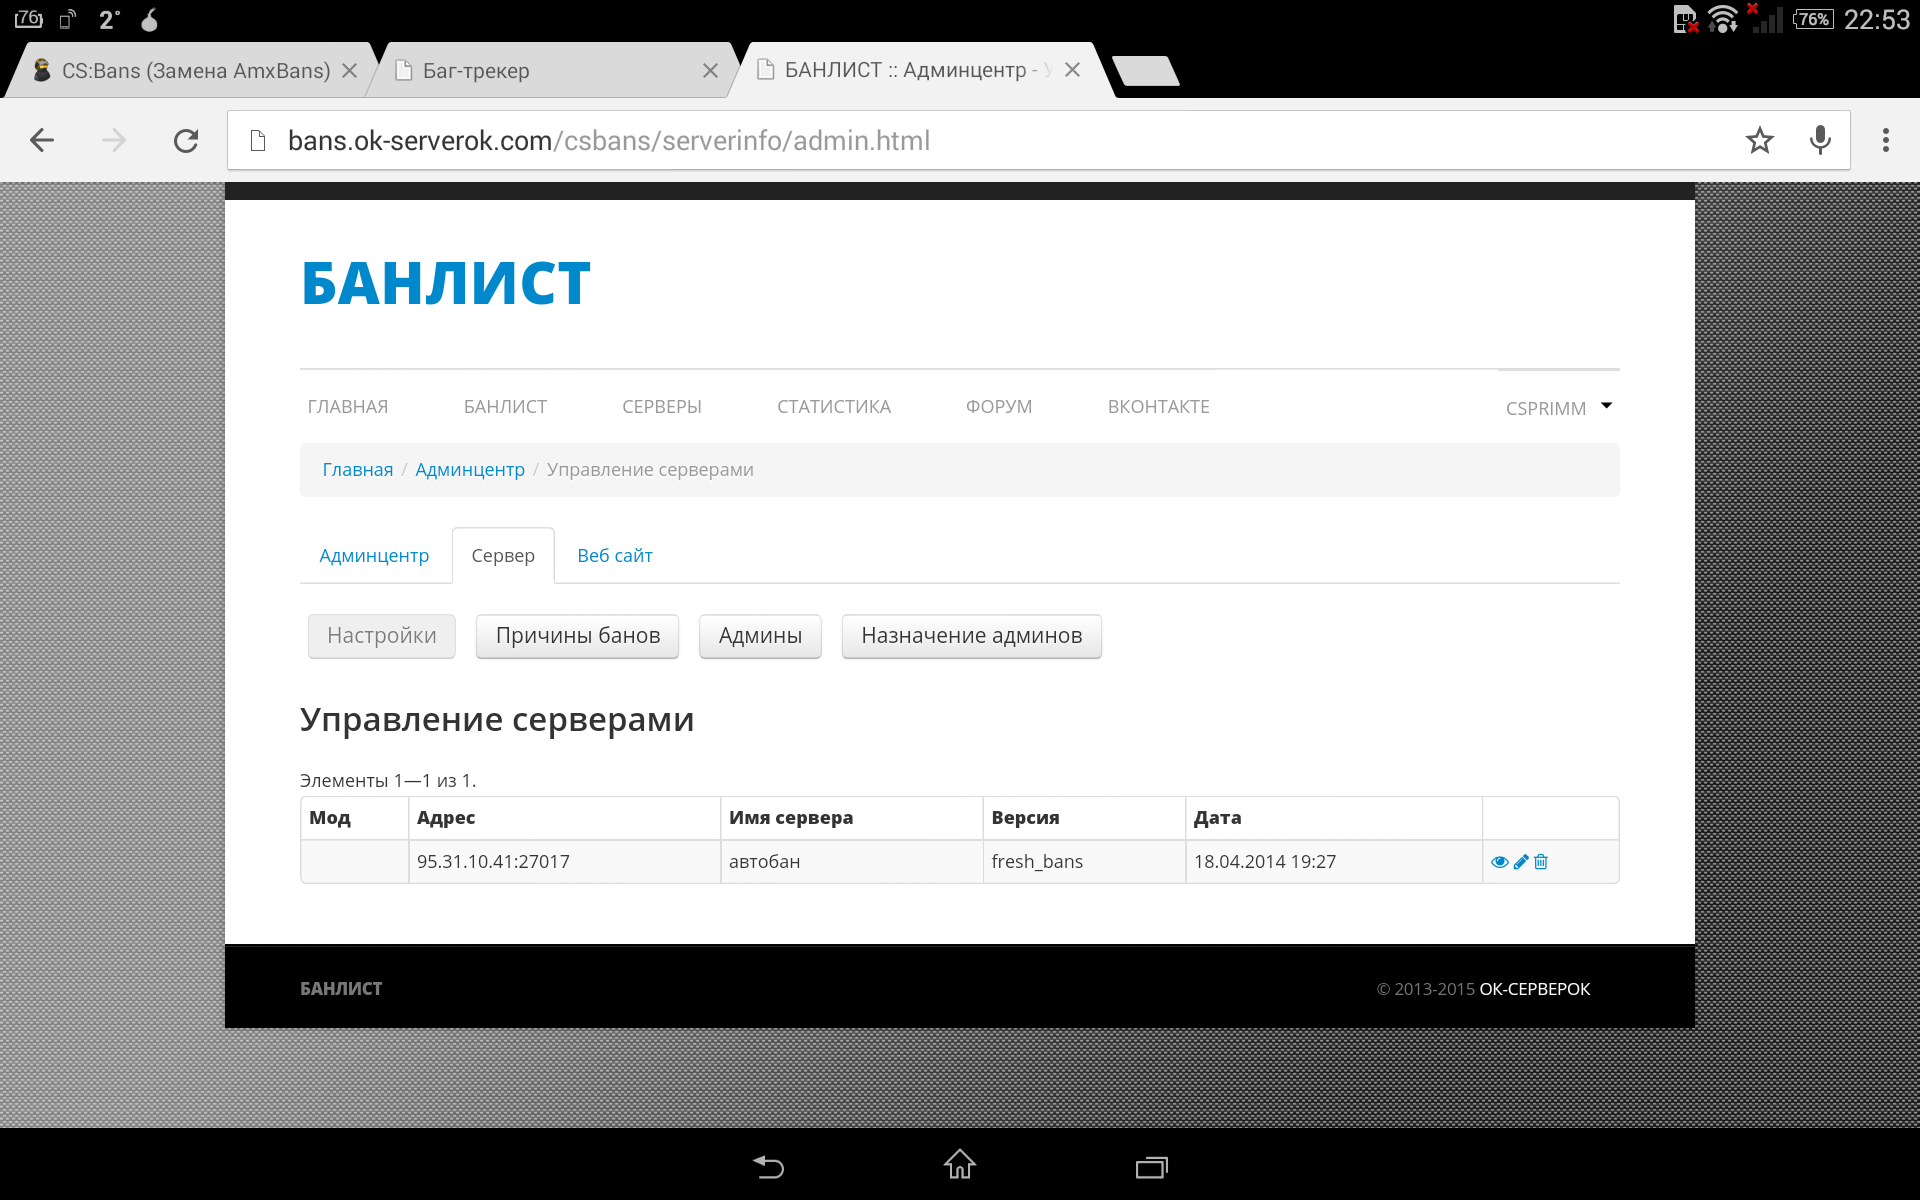This screenshot has width=1920, height=1200.
Task: Tap the Android home button
Action: [960, 1164]
